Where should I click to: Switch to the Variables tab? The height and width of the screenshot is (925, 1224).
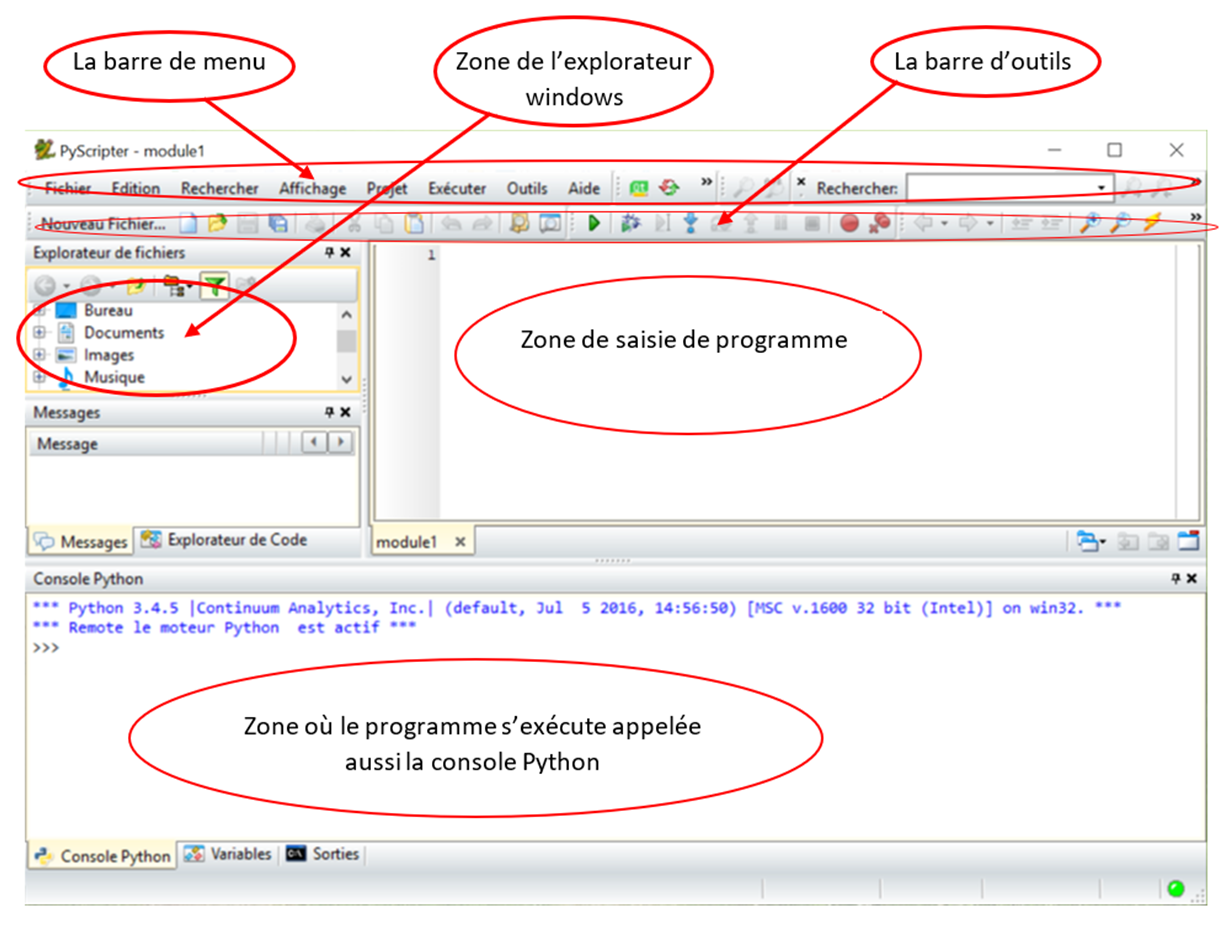pyautogui.click(x=229, y=854)
